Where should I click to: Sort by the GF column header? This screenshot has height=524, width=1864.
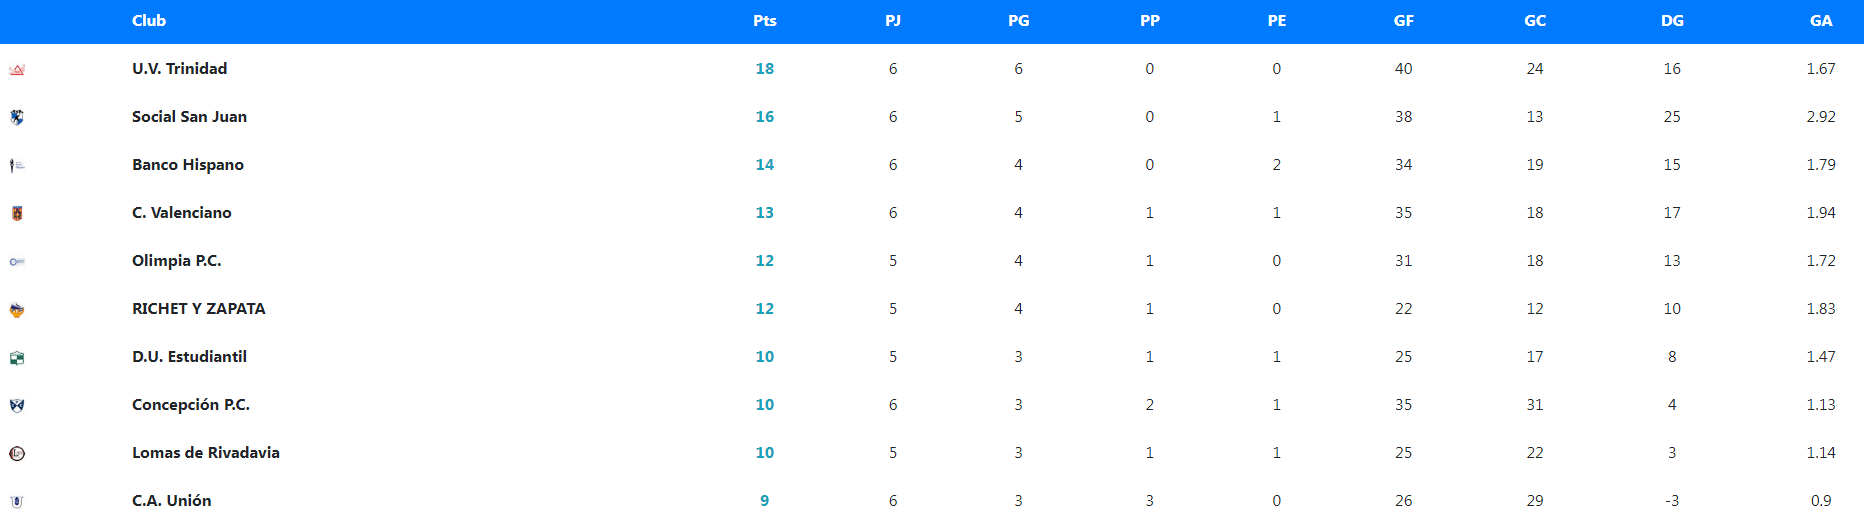click(x=1404, y=21)
